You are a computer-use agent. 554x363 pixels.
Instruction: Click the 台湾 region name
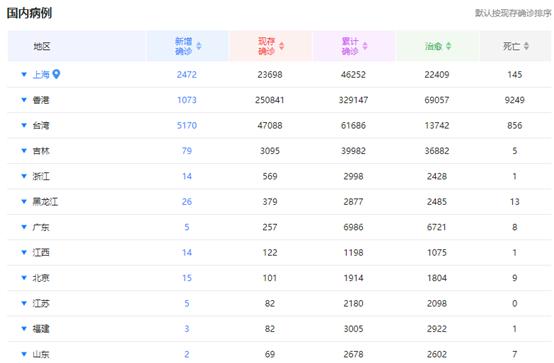pyautogui.click(x=41, y=125)
